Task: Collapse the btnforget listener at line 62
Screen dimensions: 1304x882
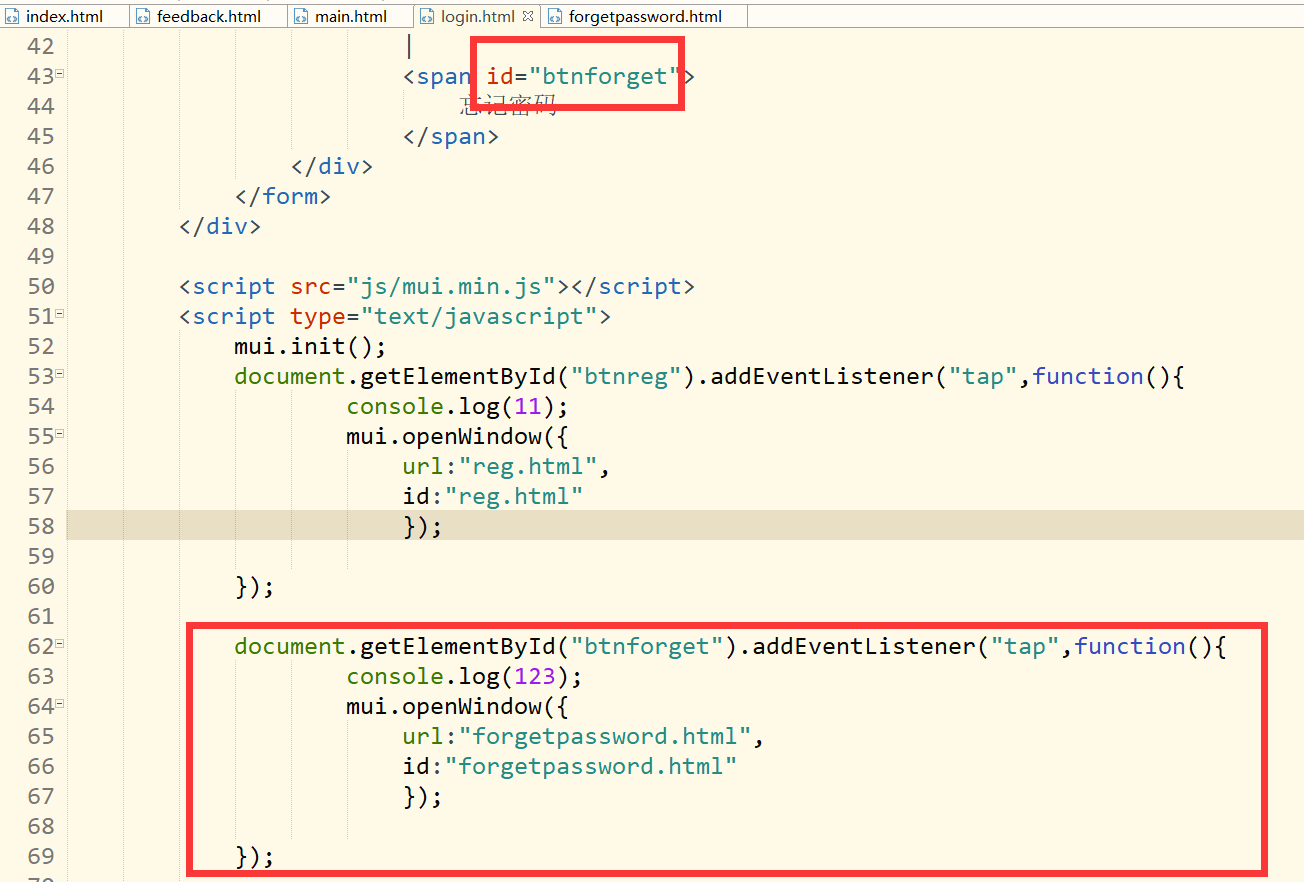Action: click(x=61, y=644)
